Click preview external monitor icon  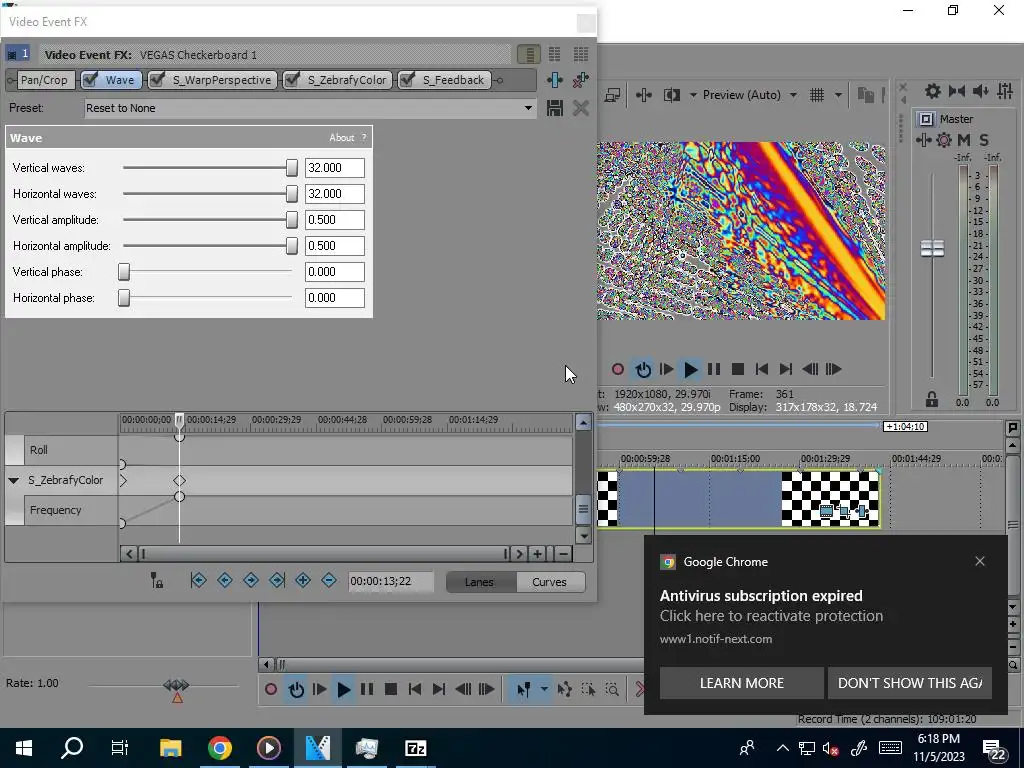tap(613, 95)
